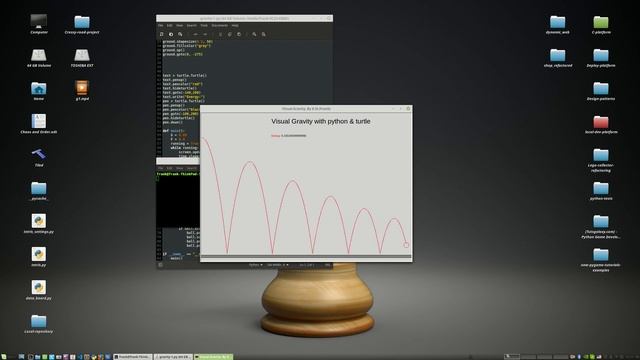640x360 pixels.
Task: Click the Find magnifier icon in editor toolbar
Action: click(x=254, y=34)
